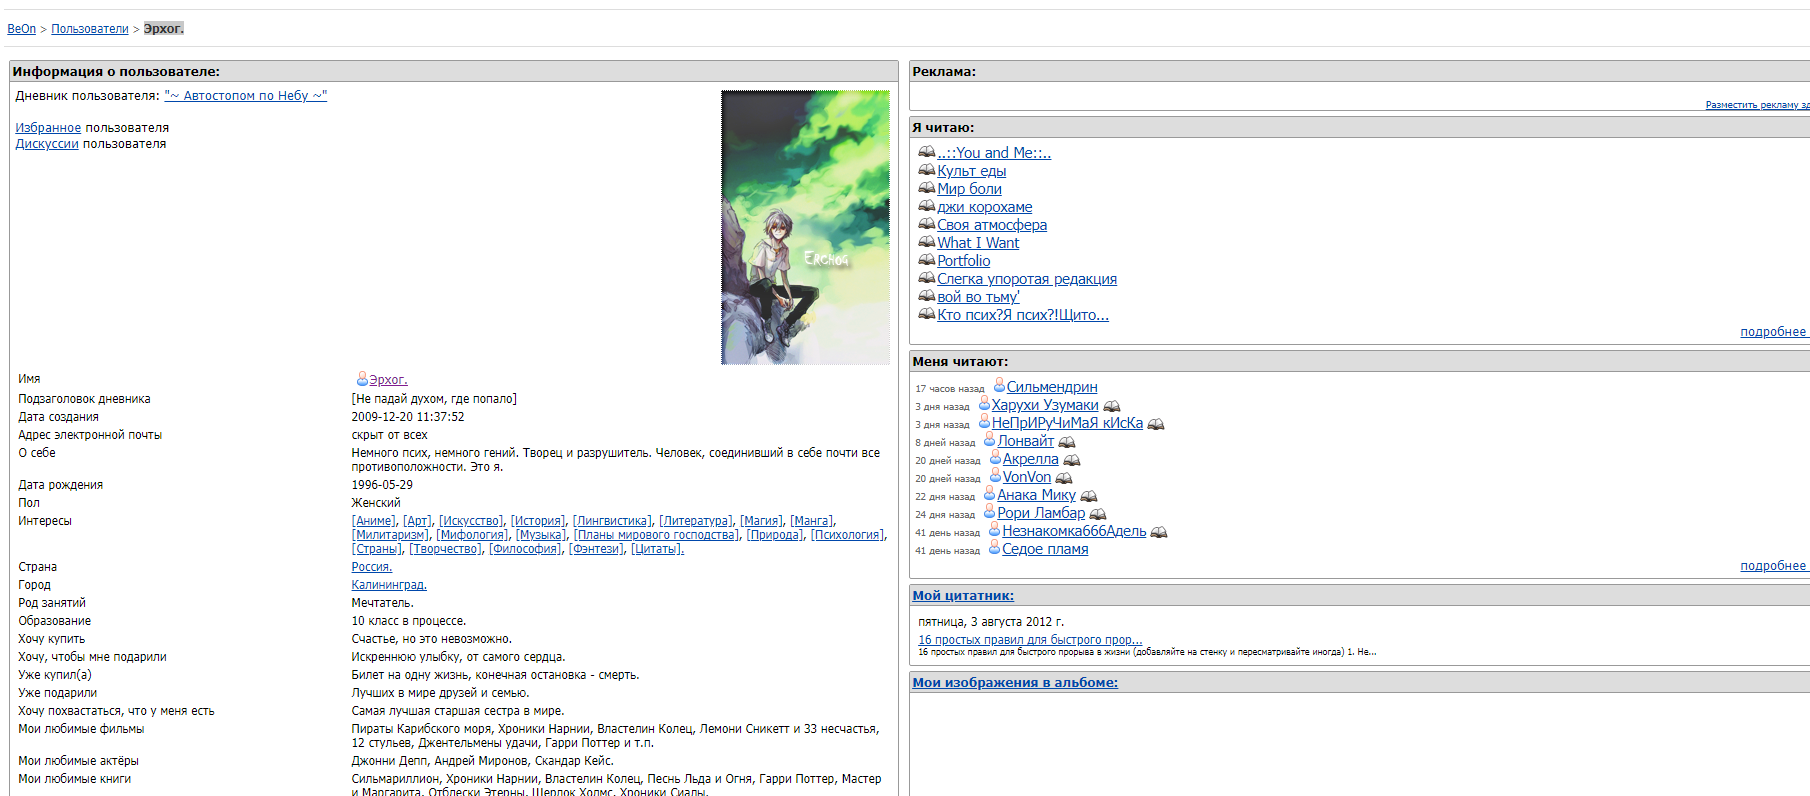Image resolution: width=1810 pixels, height=796 pixels.
Task: Click the diary icon after Рори Ламбар
Action: [1097, 514]
